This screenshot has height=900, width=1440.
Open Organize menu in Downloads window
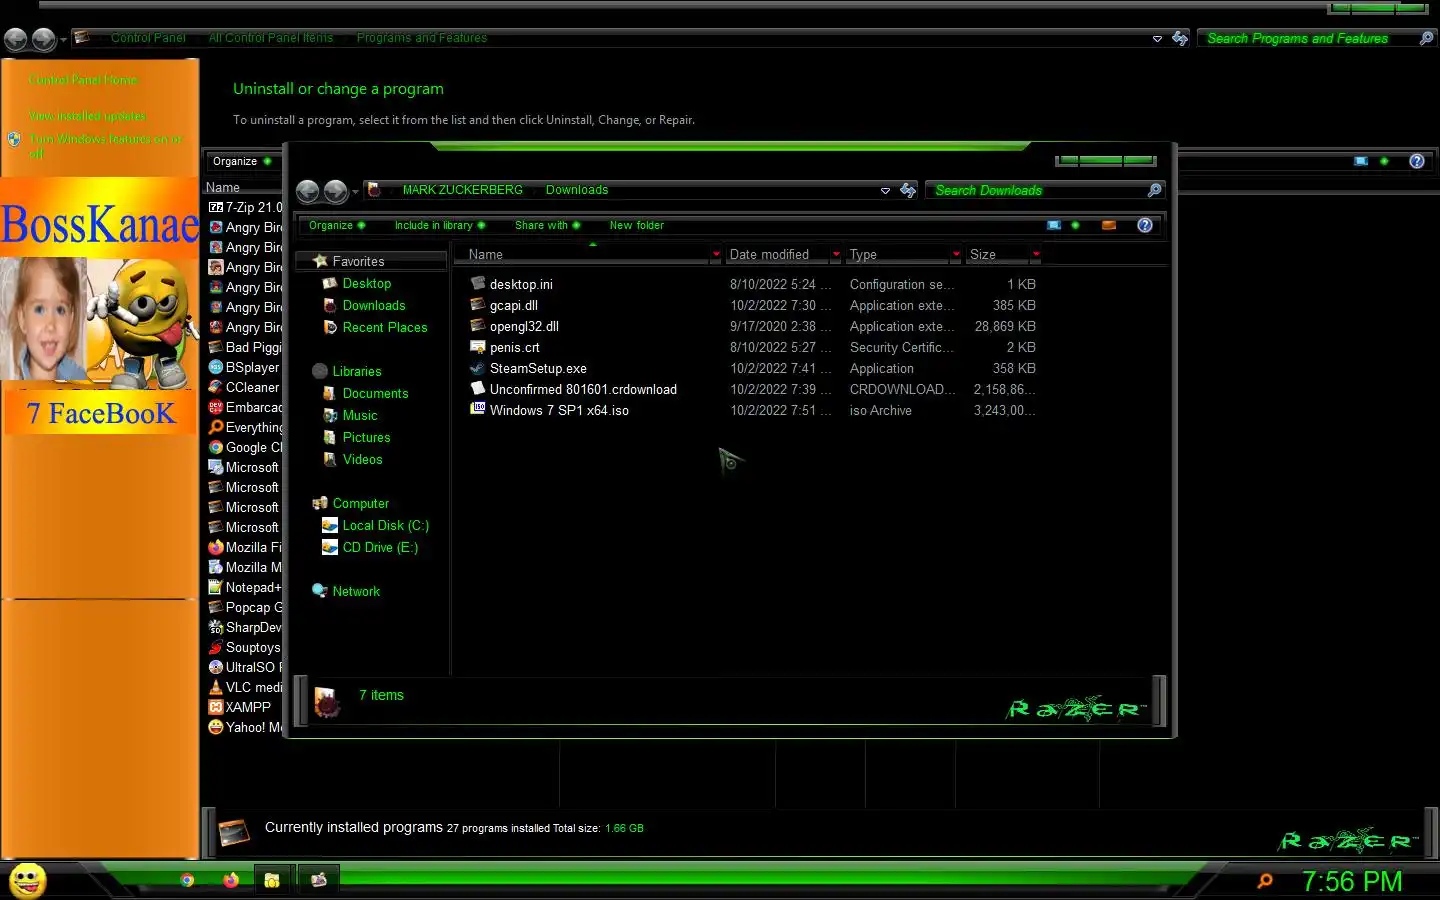(x=337, y=225)
